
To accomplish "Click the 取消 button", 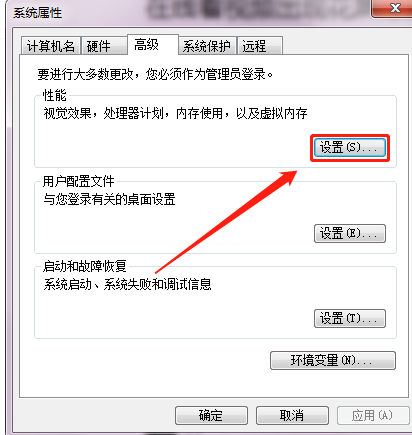I will (292, 415).
